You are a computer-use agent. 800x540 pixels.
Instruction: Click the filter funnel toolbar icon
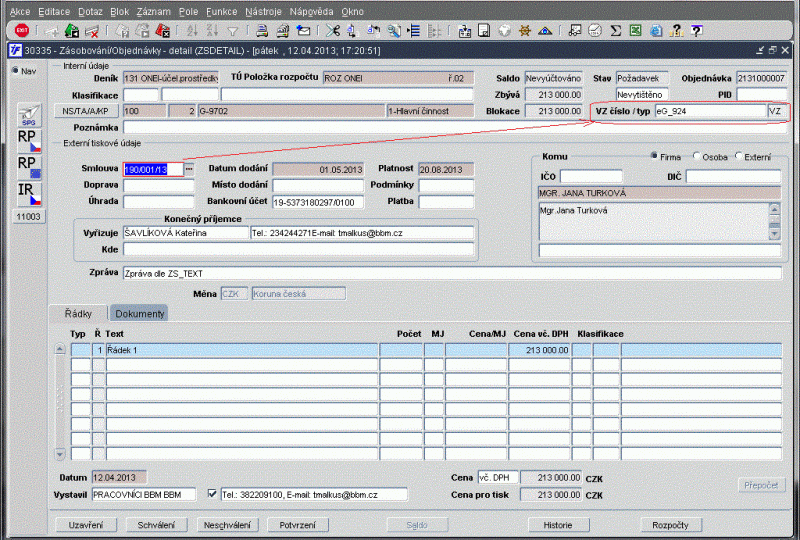click(x=232, y=30)
